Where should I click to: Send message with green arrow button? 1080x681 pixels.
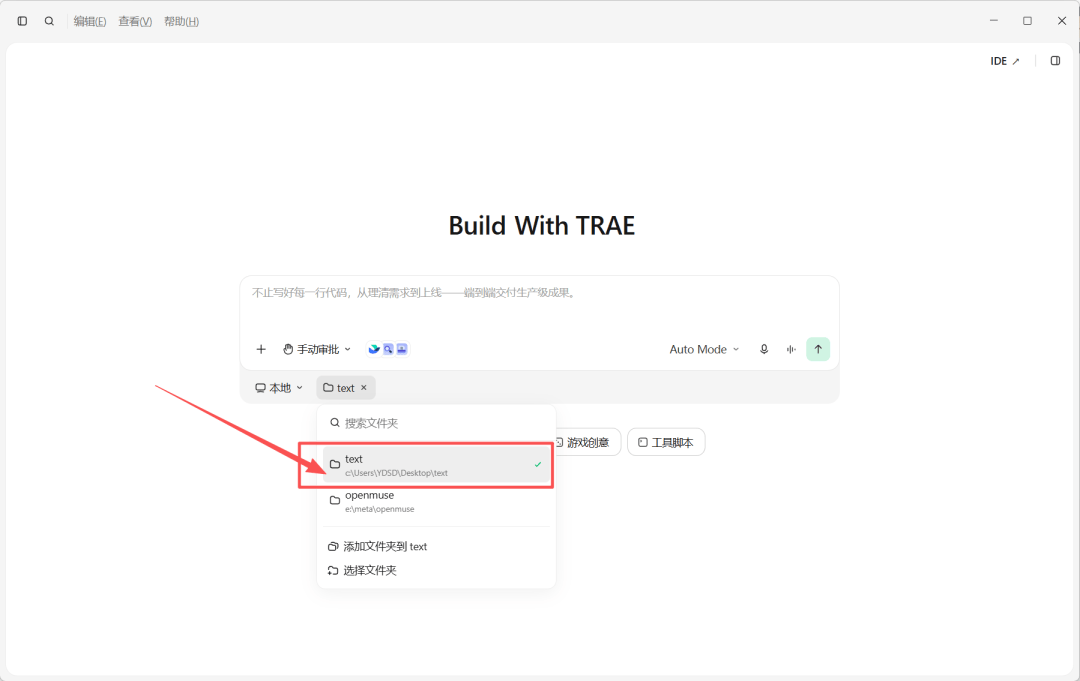pyautogui.click(x=818, y=349)
